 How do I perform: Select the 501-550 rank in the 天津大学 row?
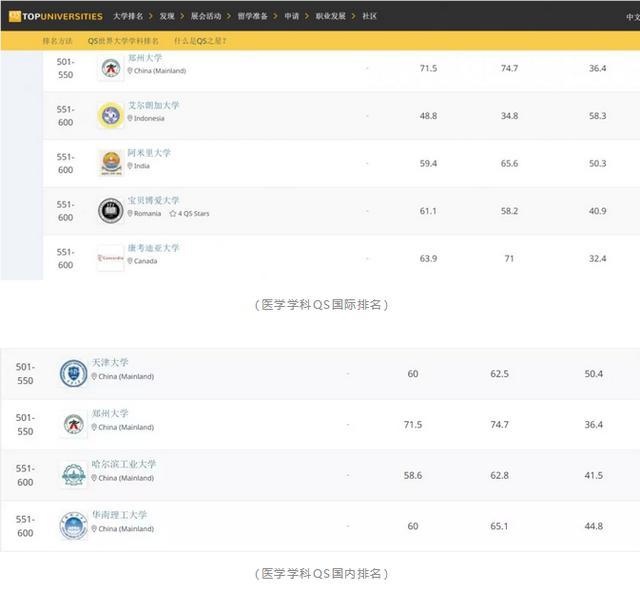click(25, 374)
